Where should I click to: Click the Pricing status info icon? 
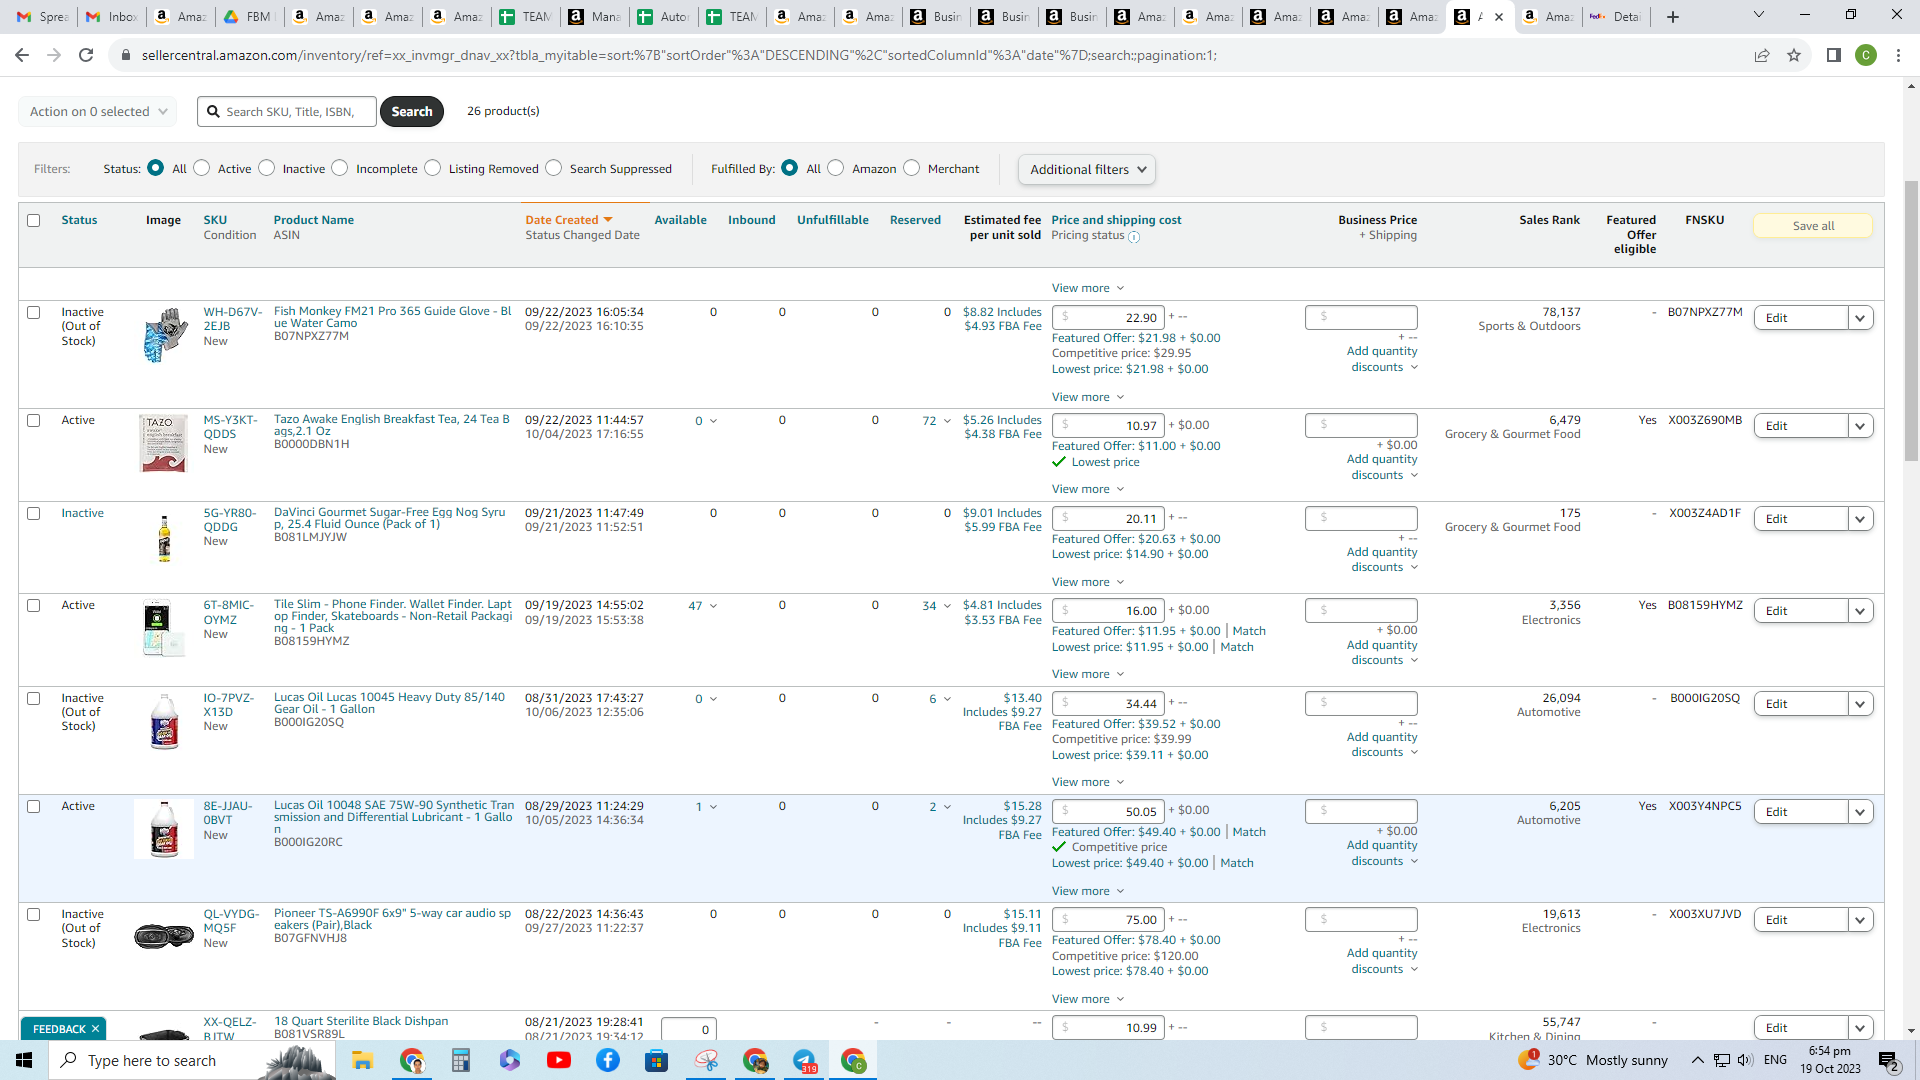click(x=1134, y=237)
